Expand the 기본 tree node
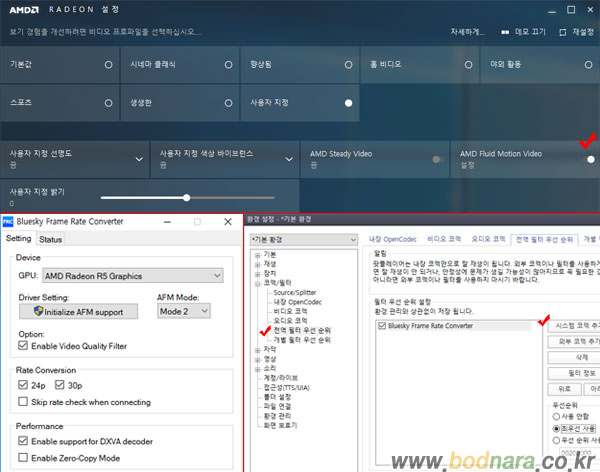600x472 pixels. point(258,255)
